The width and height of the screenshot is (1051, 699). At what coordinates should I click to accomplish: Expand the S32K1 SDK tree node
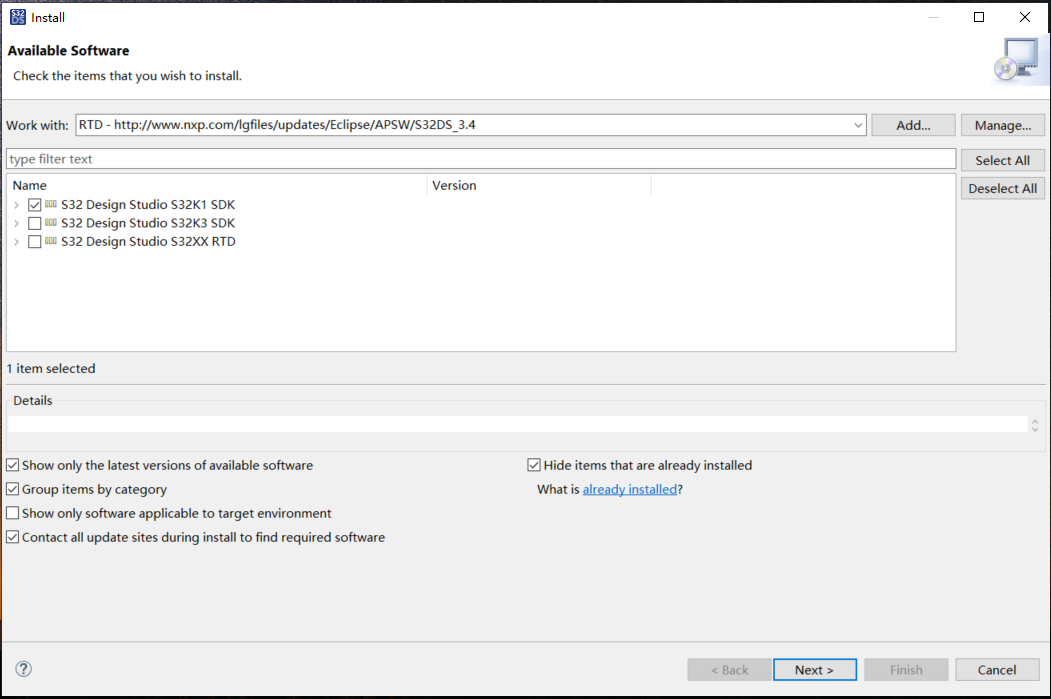[17, 205]
